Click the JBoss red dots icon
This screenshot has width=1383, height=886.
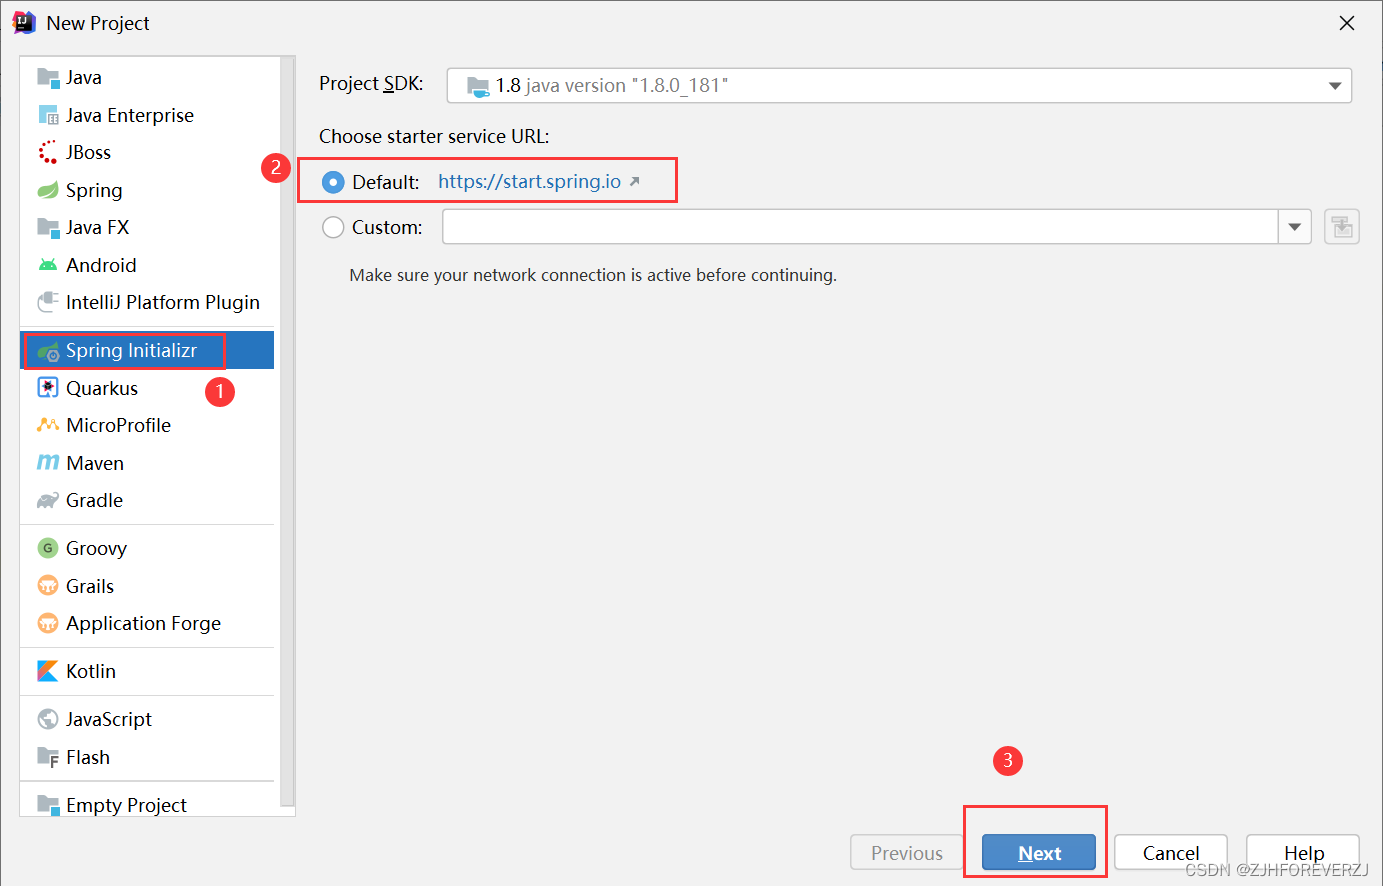coord(47,152)
